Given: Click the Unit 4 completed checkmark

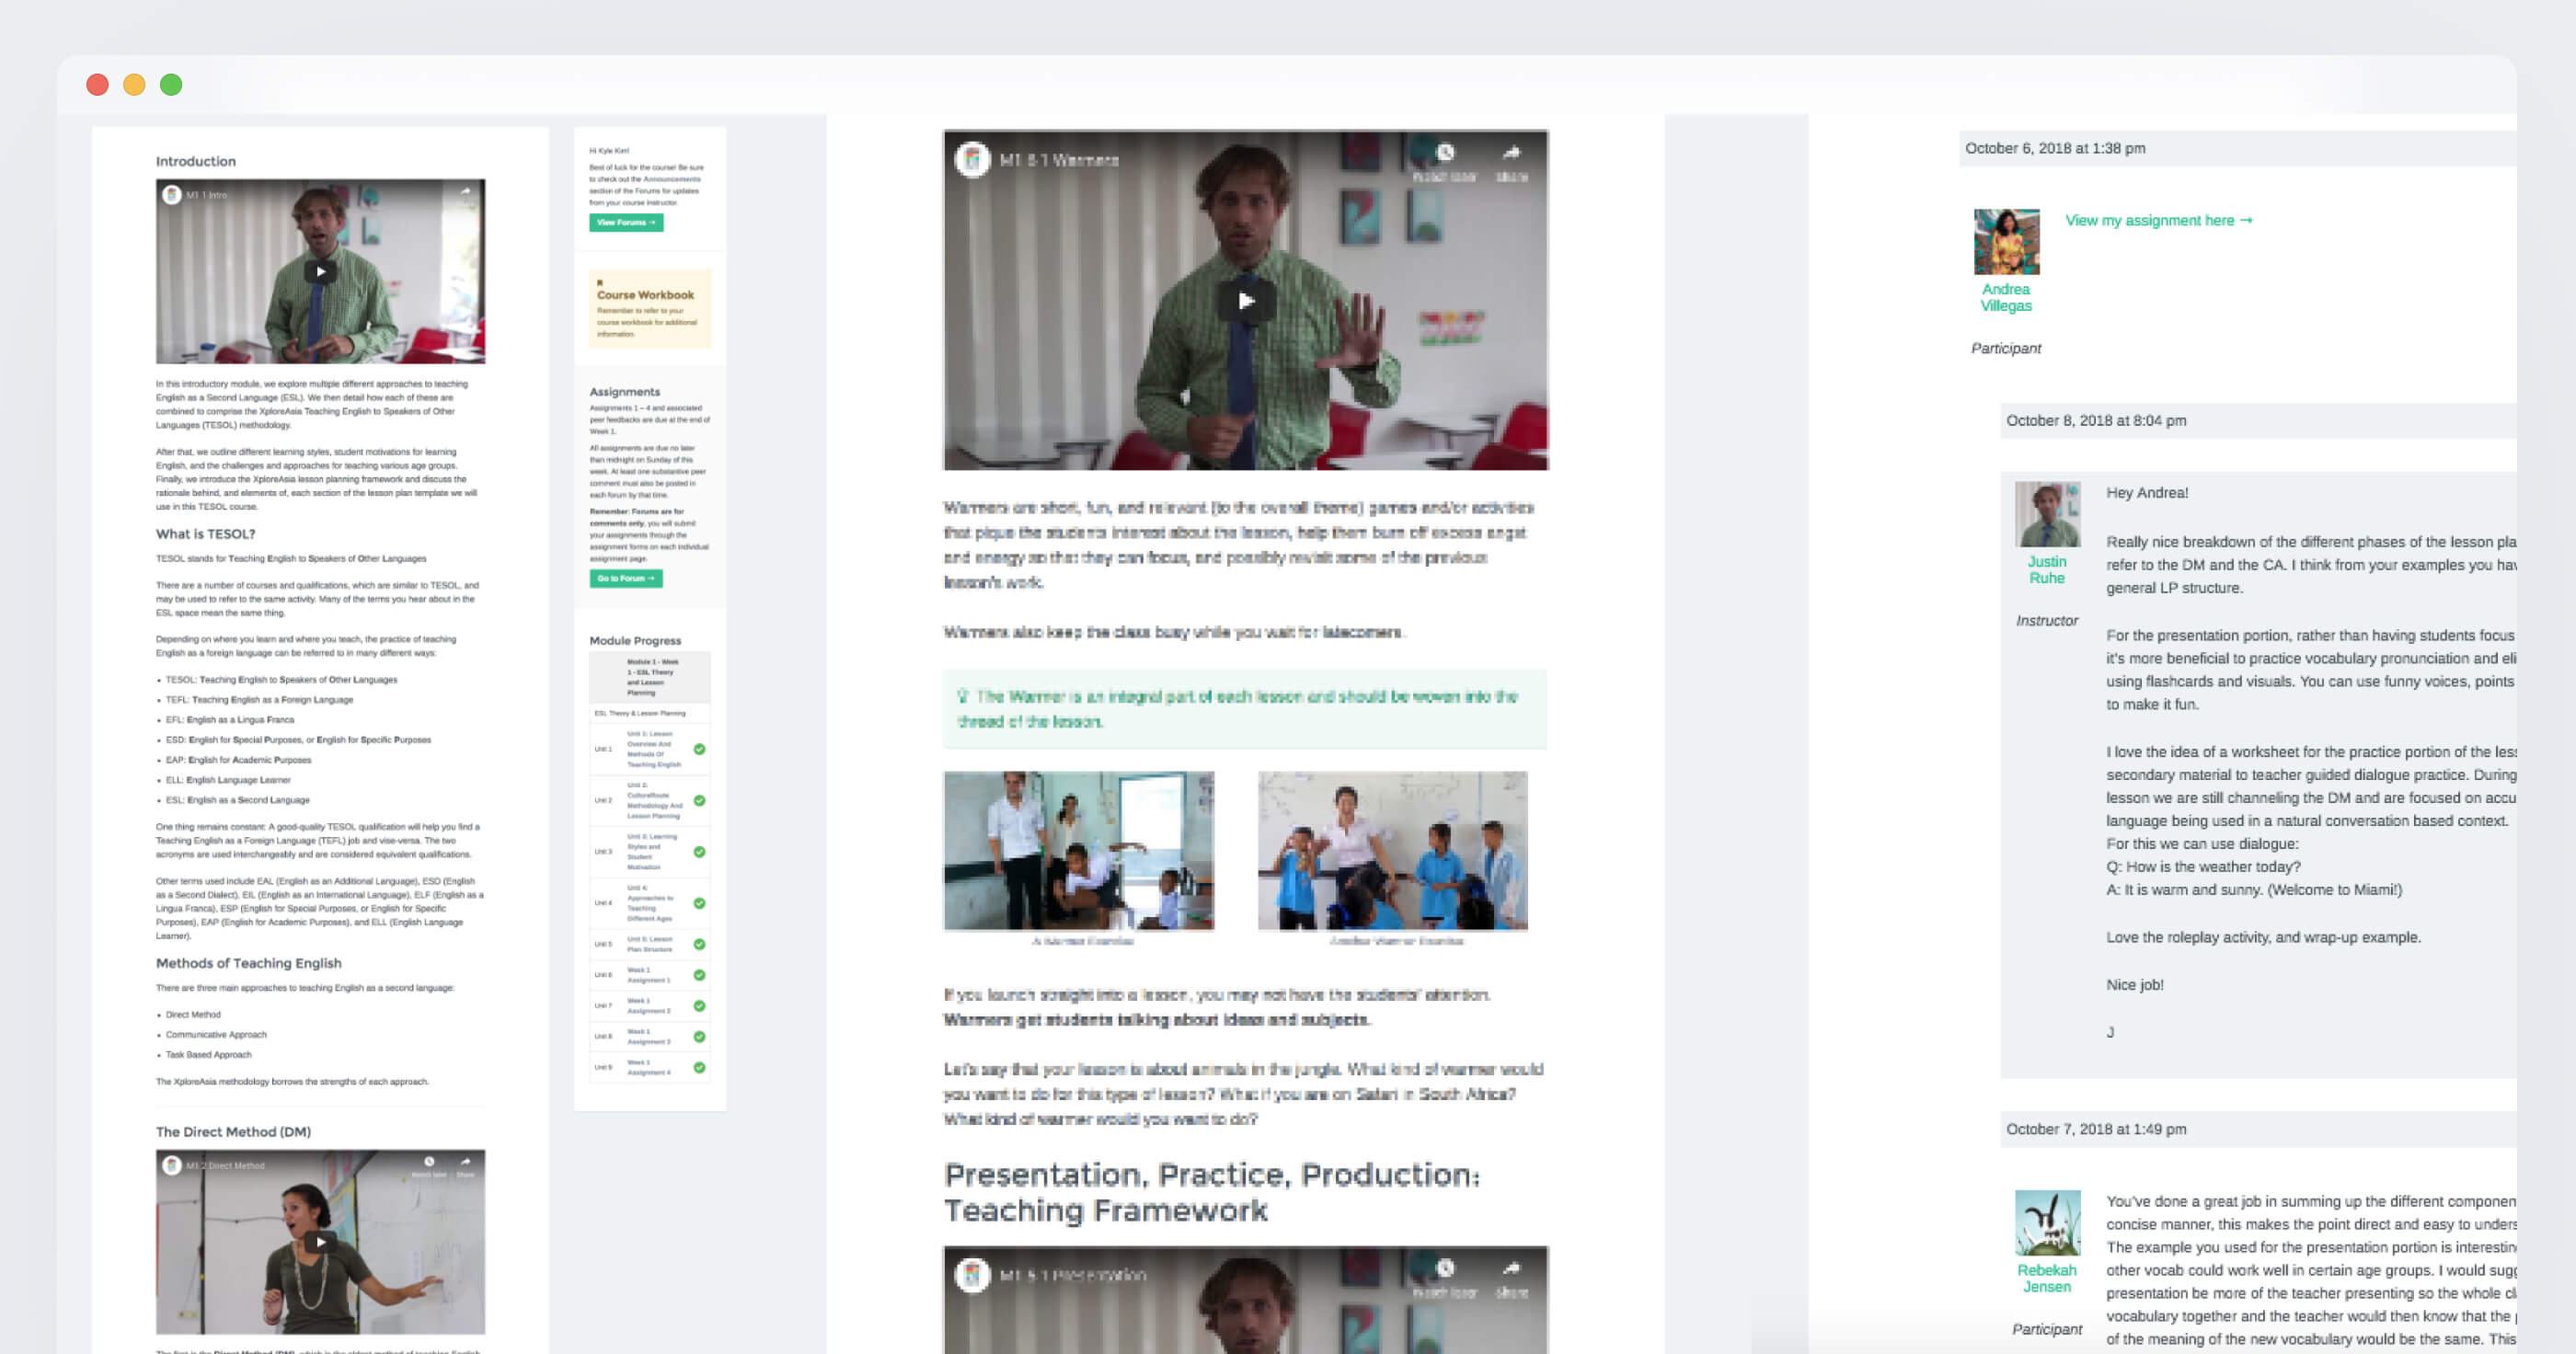Looking at the screenshot, I should (x=700, y=903).
